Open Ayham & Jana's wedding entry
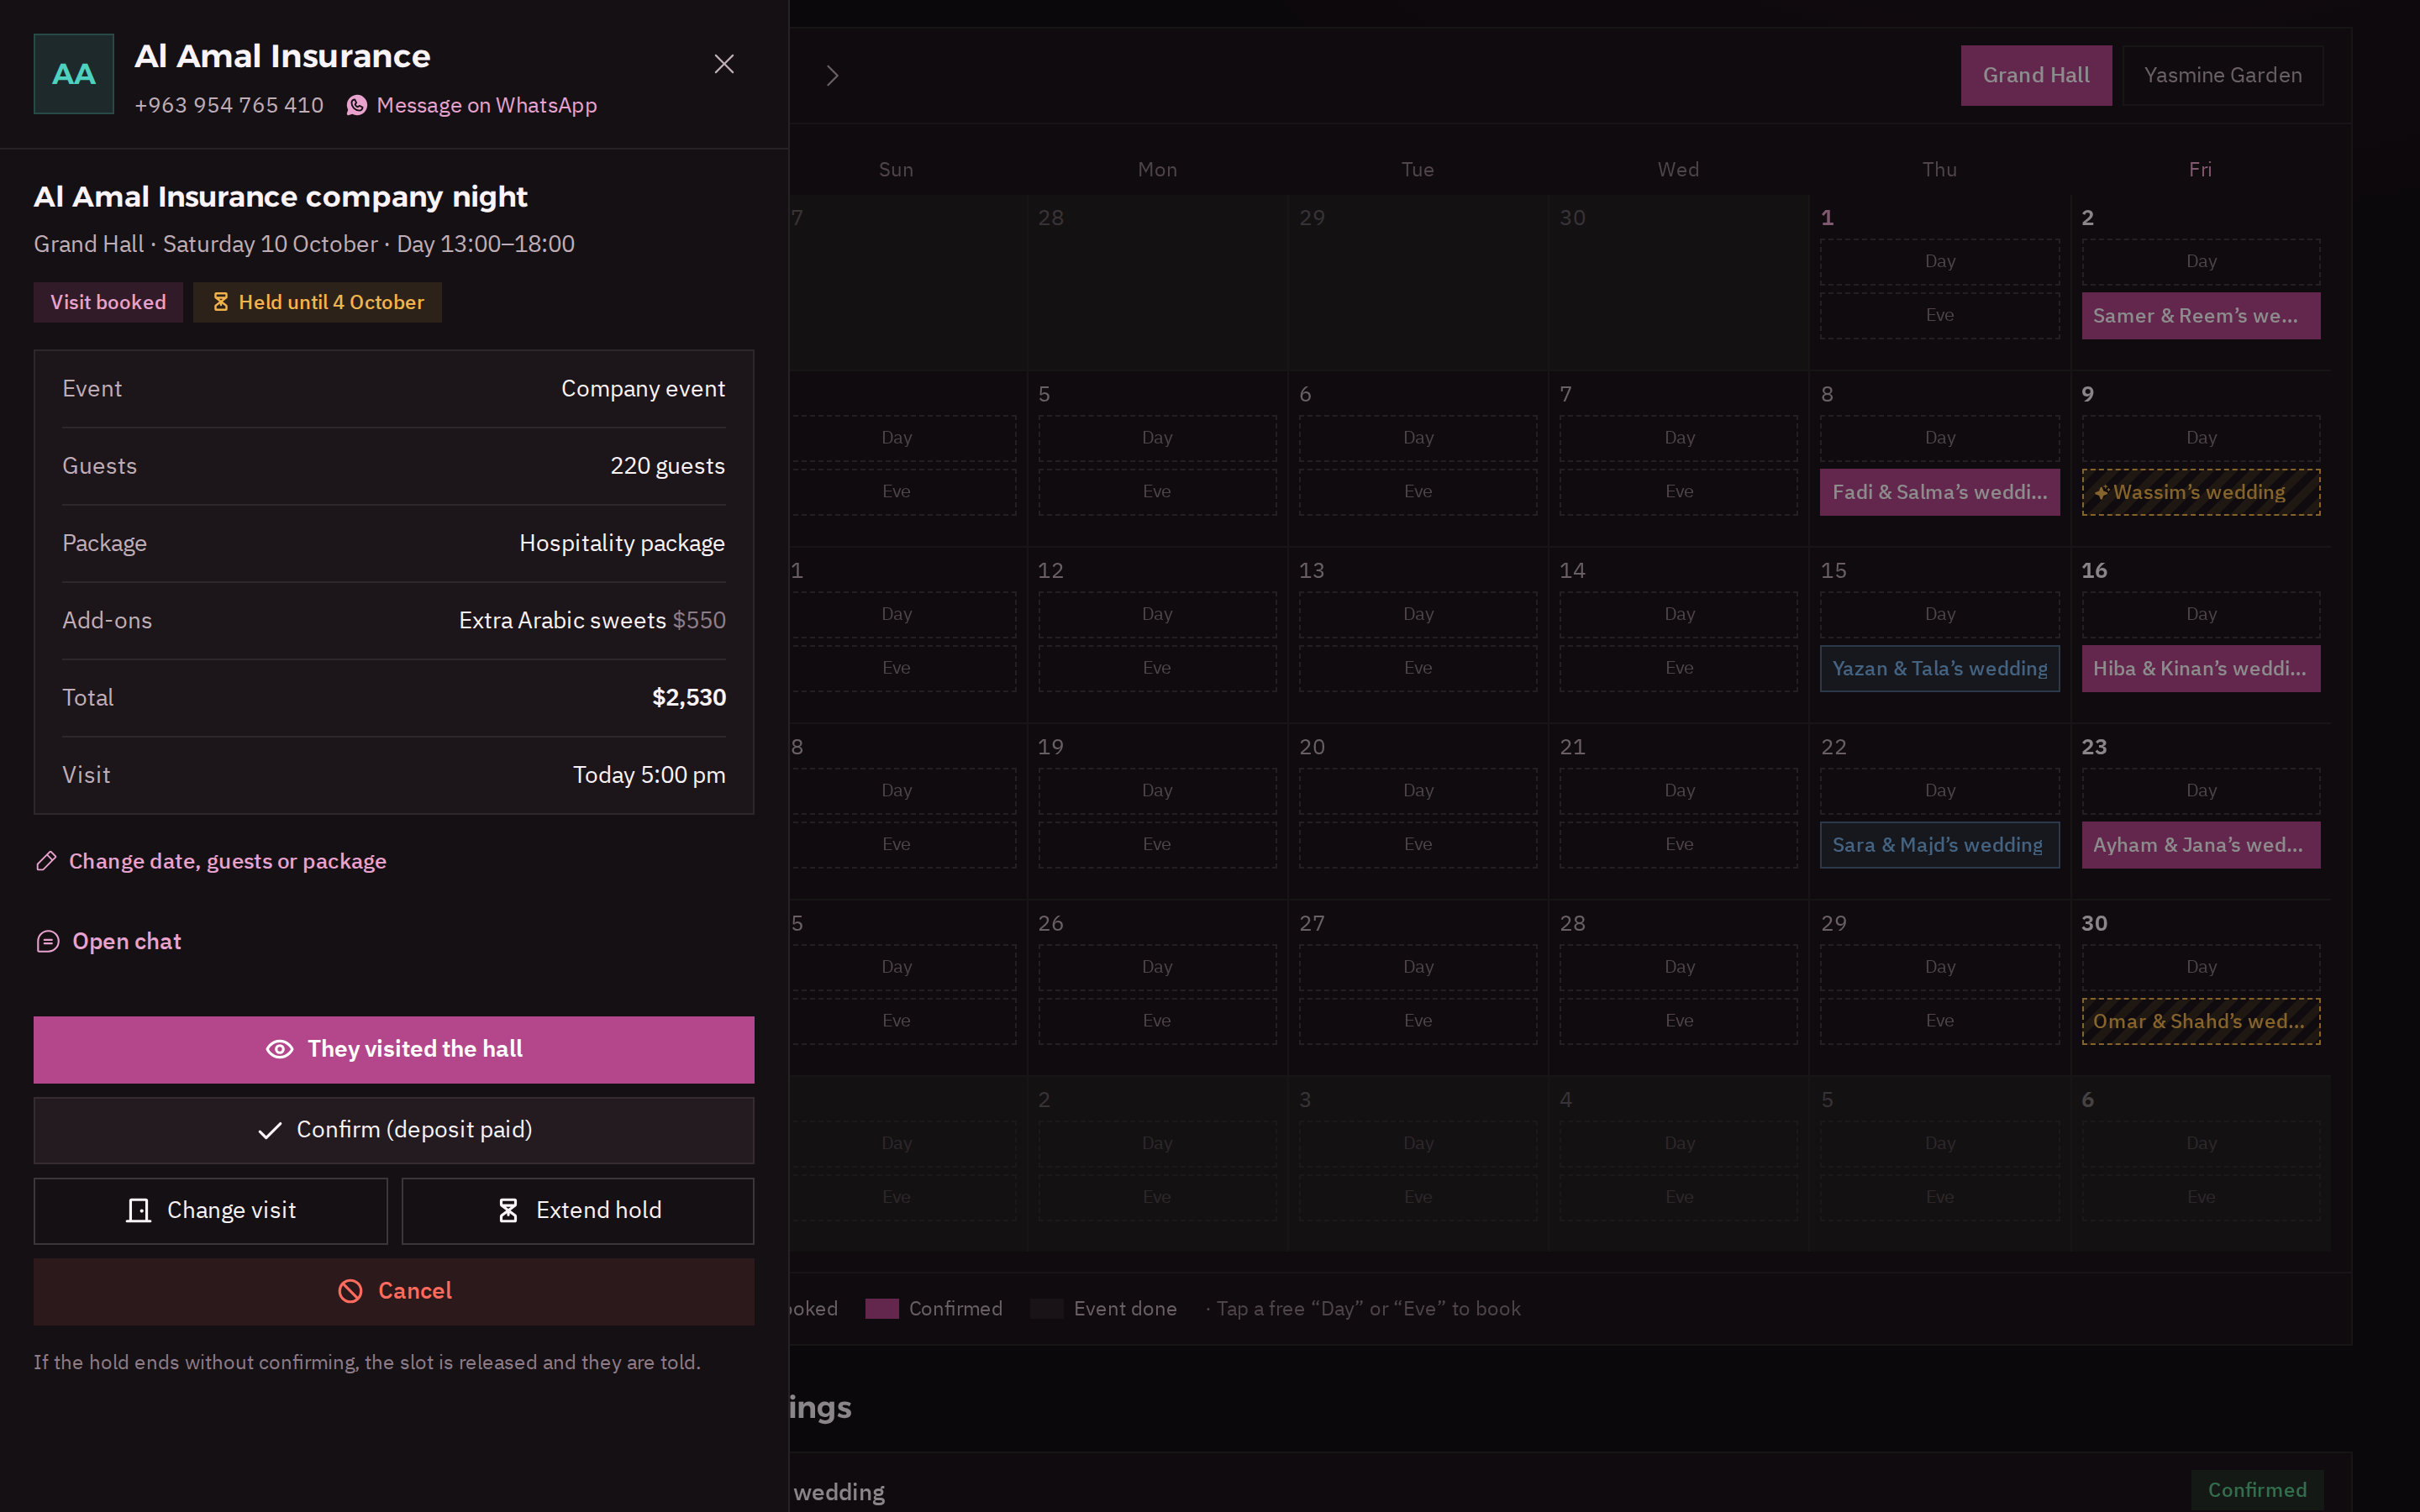2420x1512 pixels. (2200, 845)
